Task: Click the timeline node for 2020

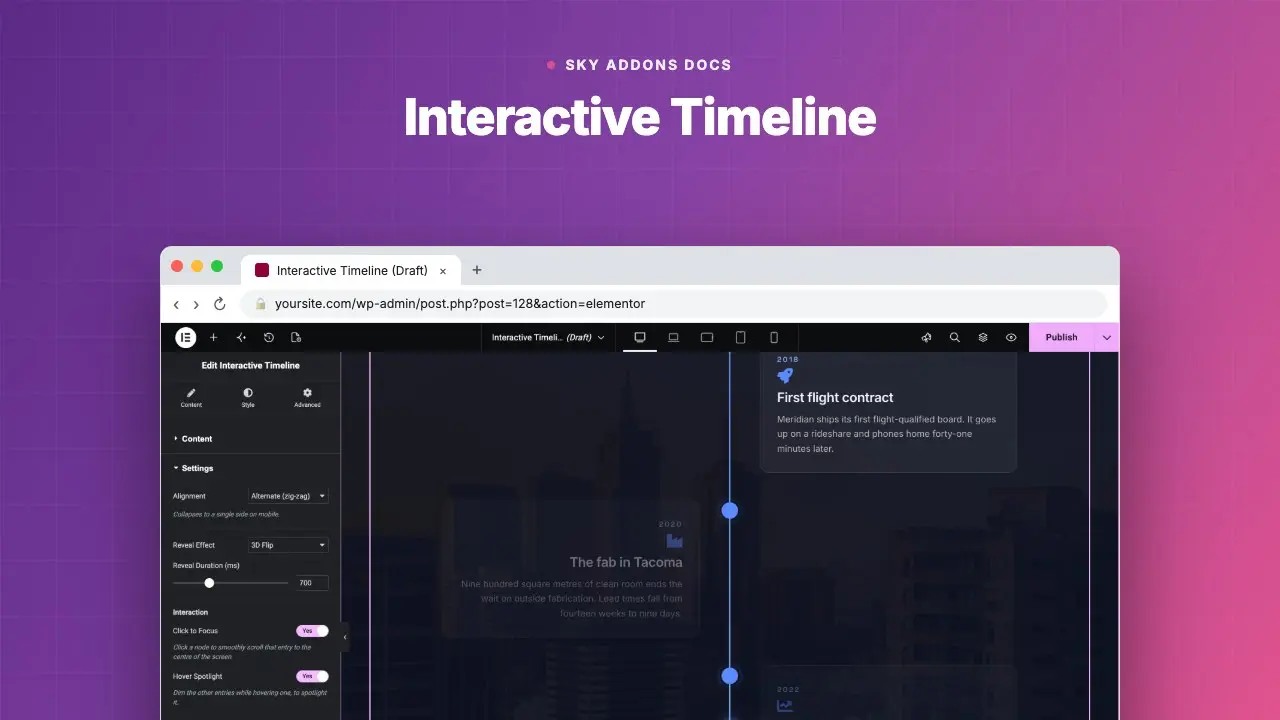Action: [x=730, y=510]
